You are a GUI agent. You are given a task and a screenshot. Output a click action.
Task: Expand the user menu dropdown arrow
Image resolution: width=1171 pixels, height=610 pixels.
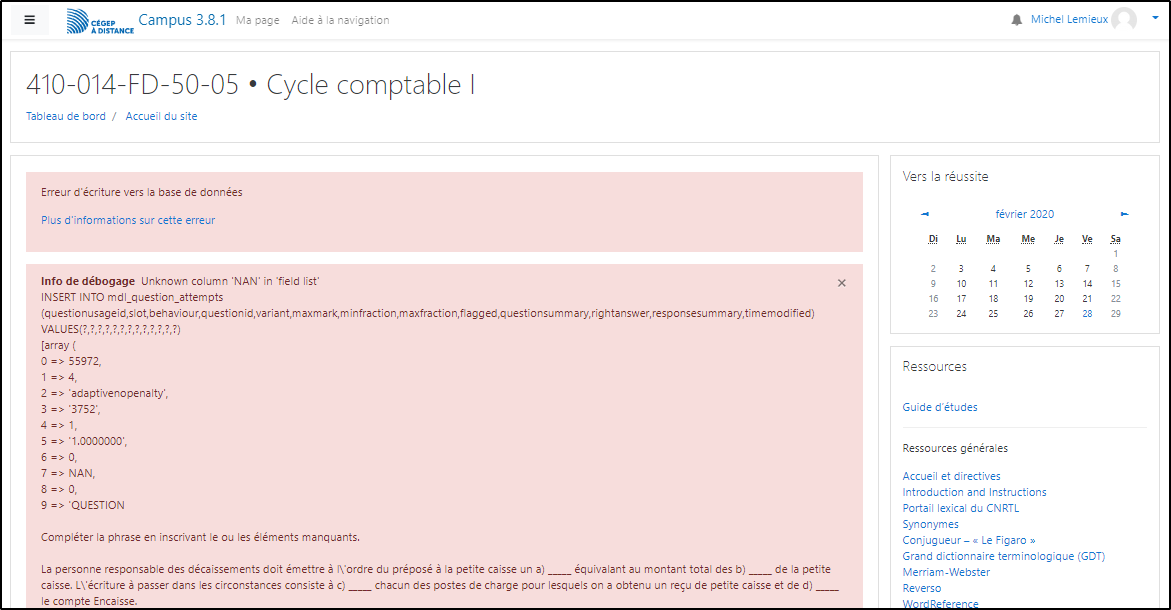[x=1155, y=18]
